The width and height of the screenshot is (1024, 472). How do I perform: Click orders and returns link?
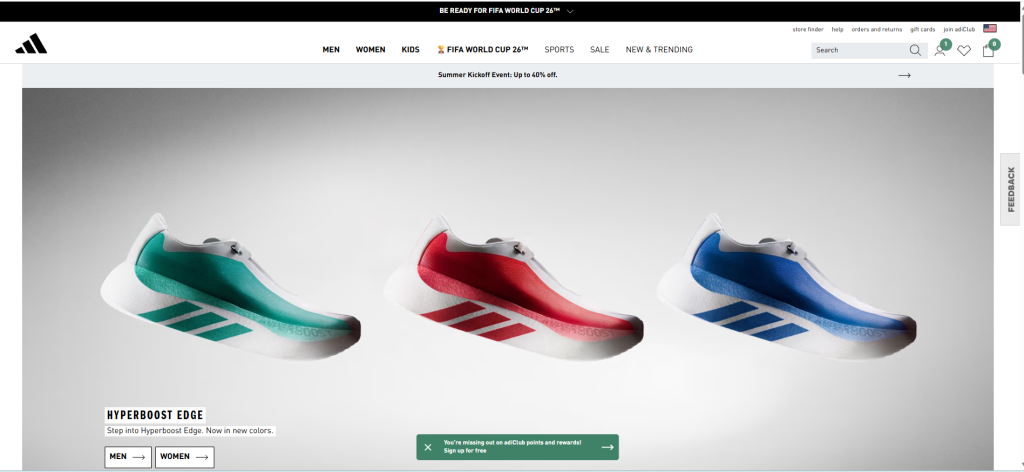[x=876, y=29]
